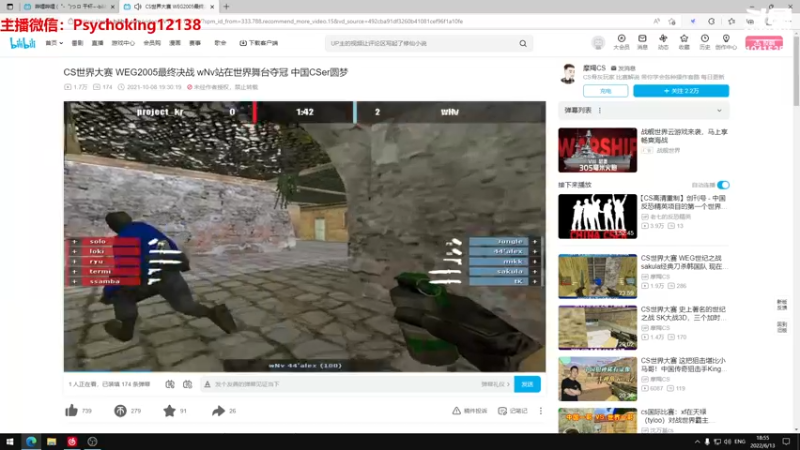Open the 大会员 icon in header
The height and width of the screenshot is (450, 800).
click(621, 42)
